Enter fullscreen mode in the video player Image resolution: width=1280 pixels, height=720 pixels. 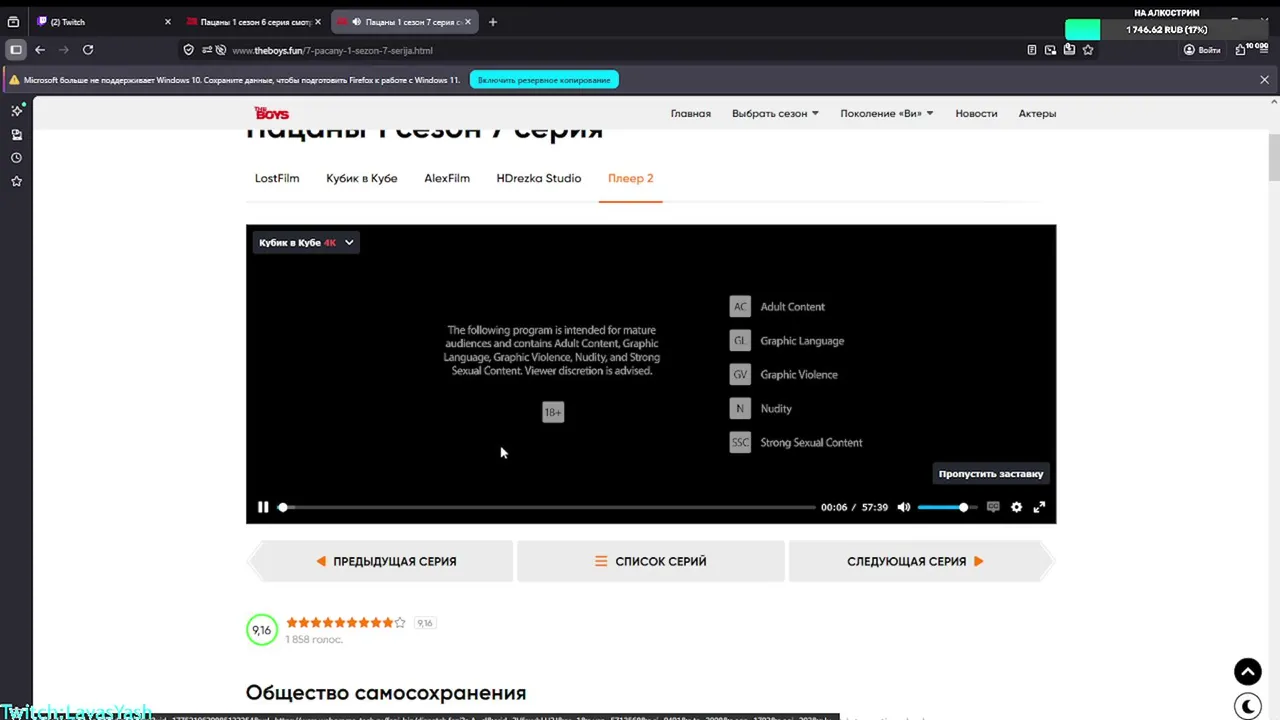1039,507
